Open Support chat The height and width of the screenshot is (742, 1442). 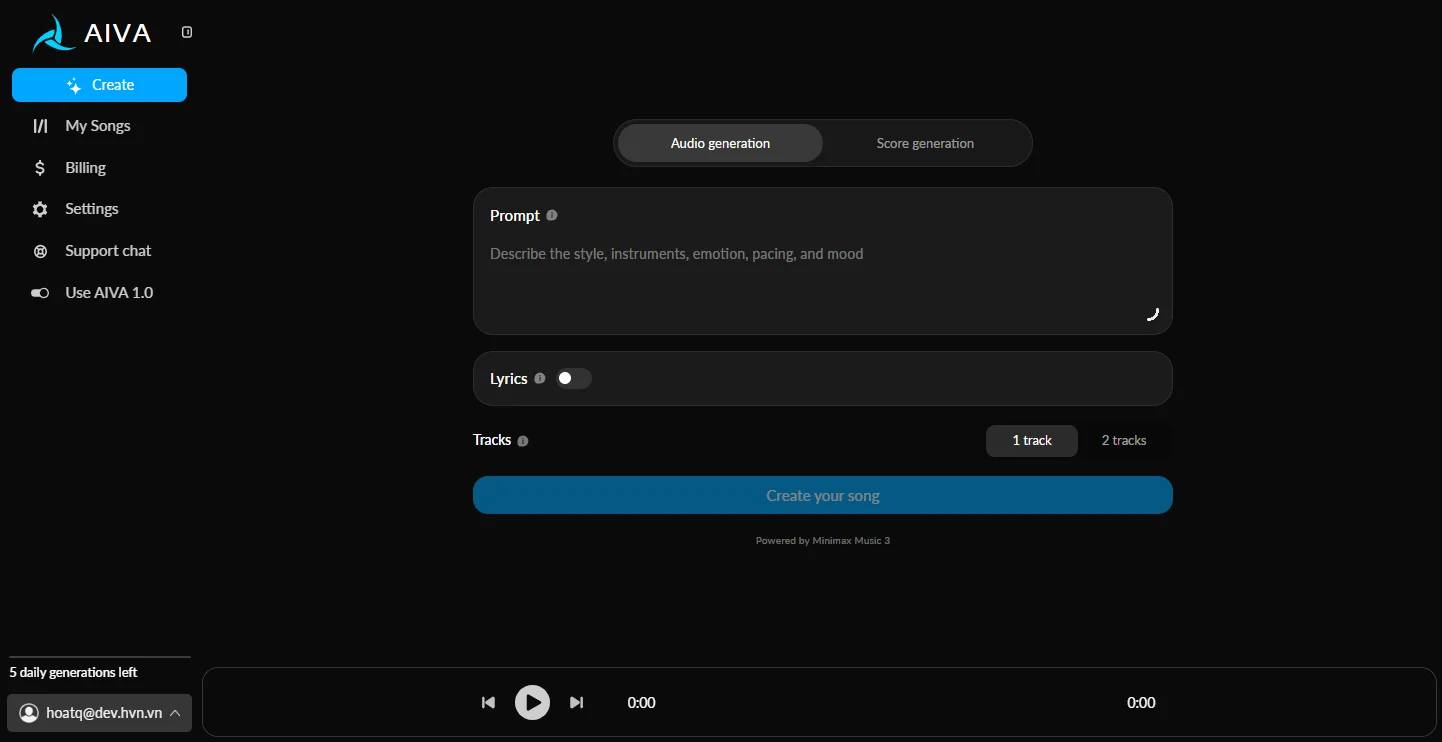point(108,251)
